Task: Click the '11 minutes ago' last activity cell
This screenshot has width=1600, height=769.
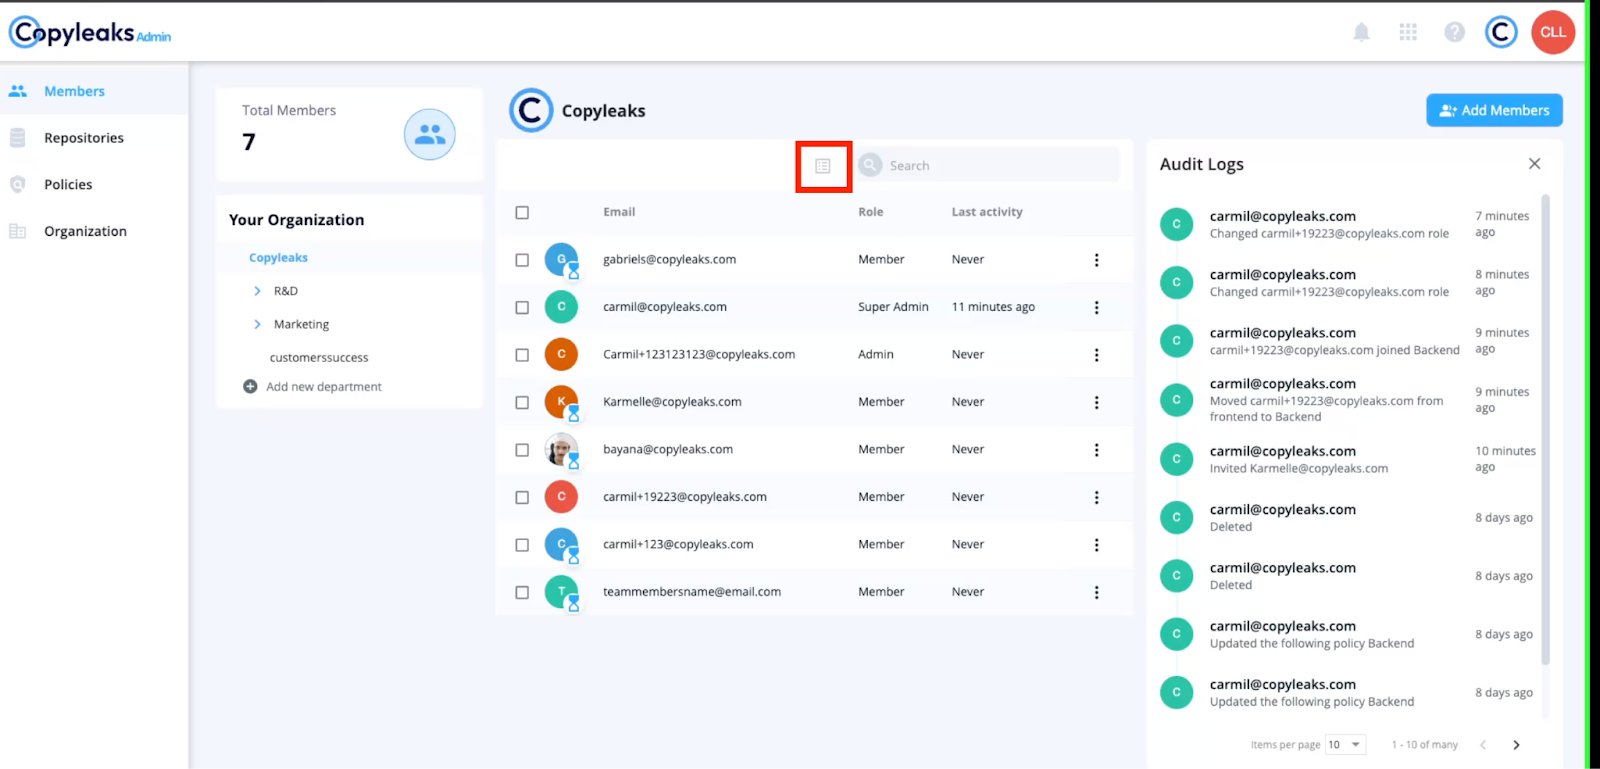Action: click(993, 307)
